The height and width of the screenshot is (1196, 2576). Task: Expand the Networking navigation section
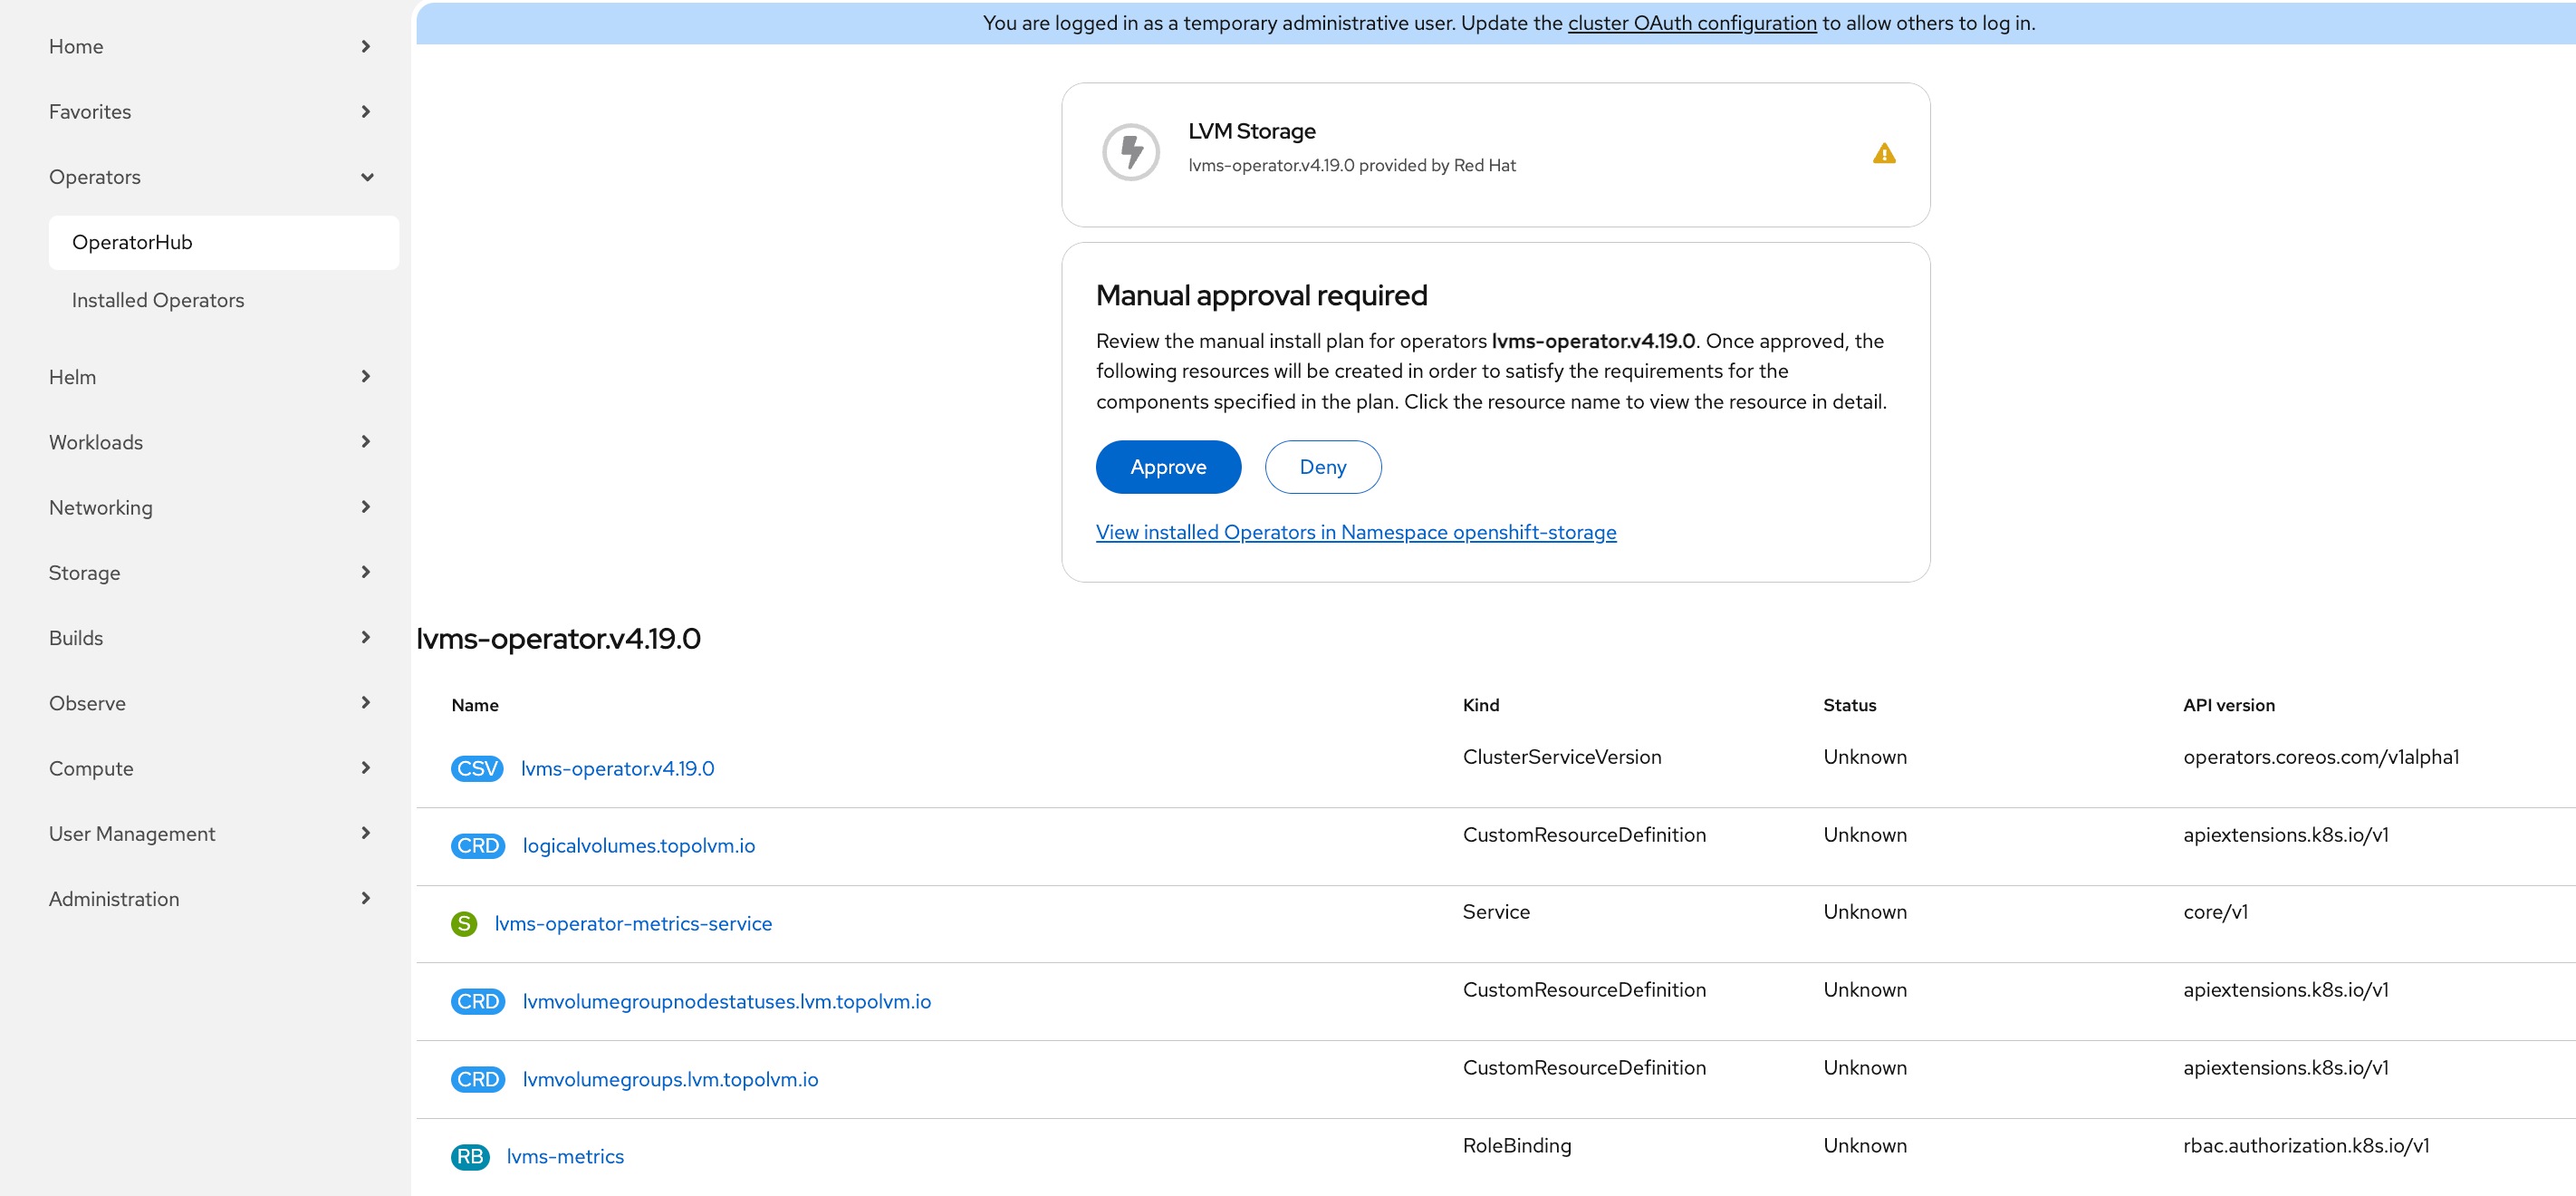coord(210,507)
